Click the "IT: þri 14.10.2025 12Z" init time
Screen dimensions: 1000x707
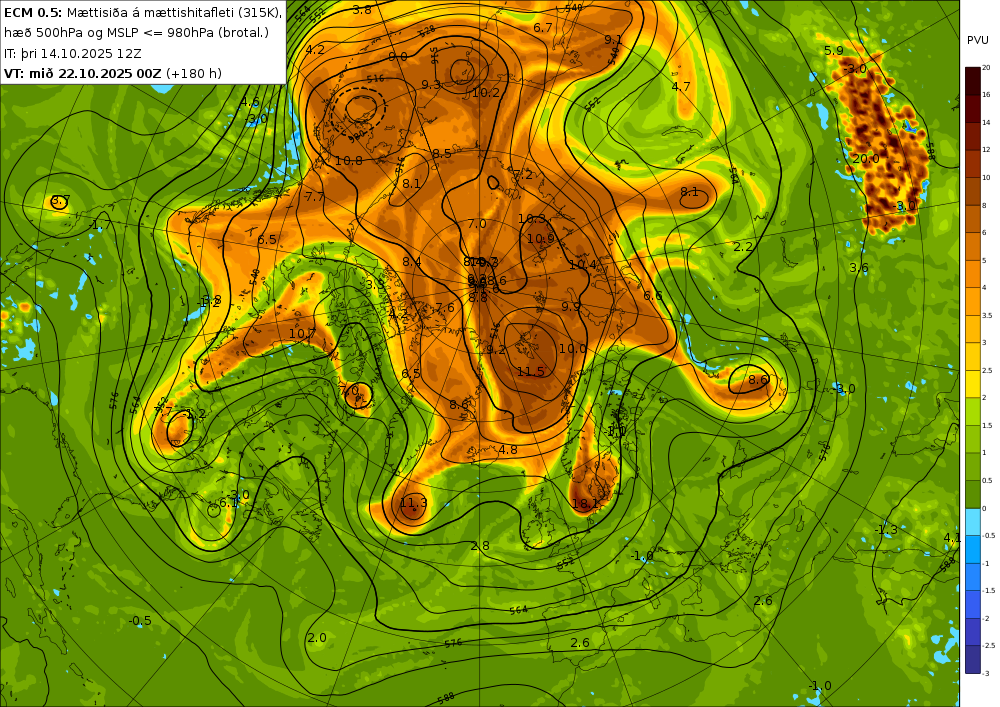[x=73, y=54]
